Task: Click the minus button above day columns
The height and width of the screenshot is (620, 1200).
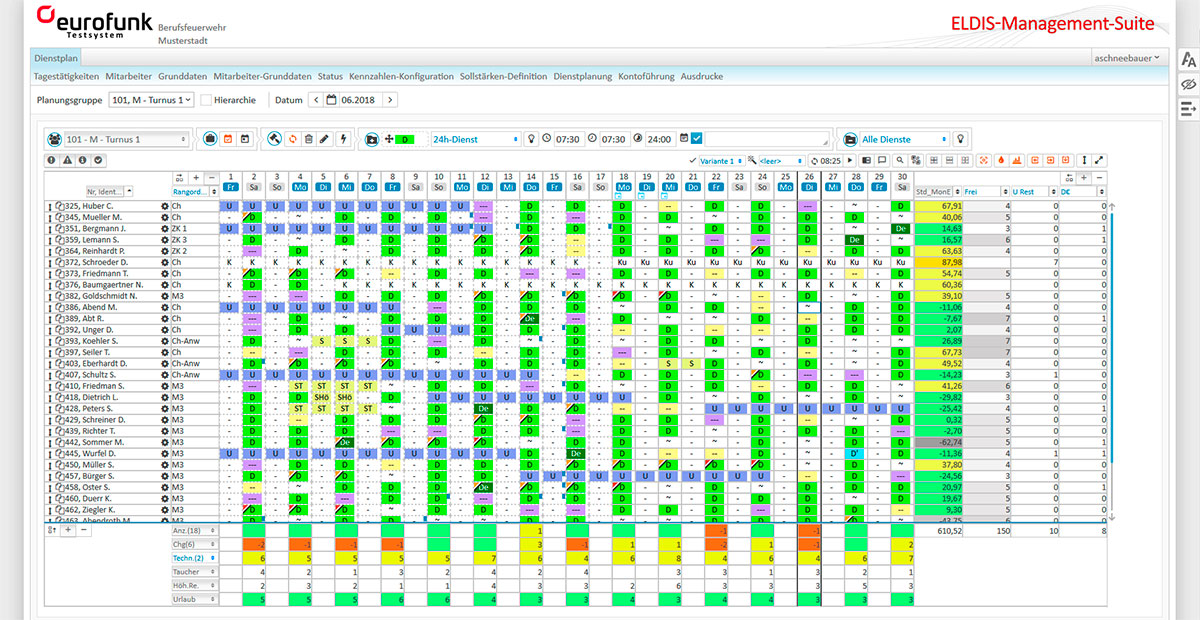Action: coord(211,177)
